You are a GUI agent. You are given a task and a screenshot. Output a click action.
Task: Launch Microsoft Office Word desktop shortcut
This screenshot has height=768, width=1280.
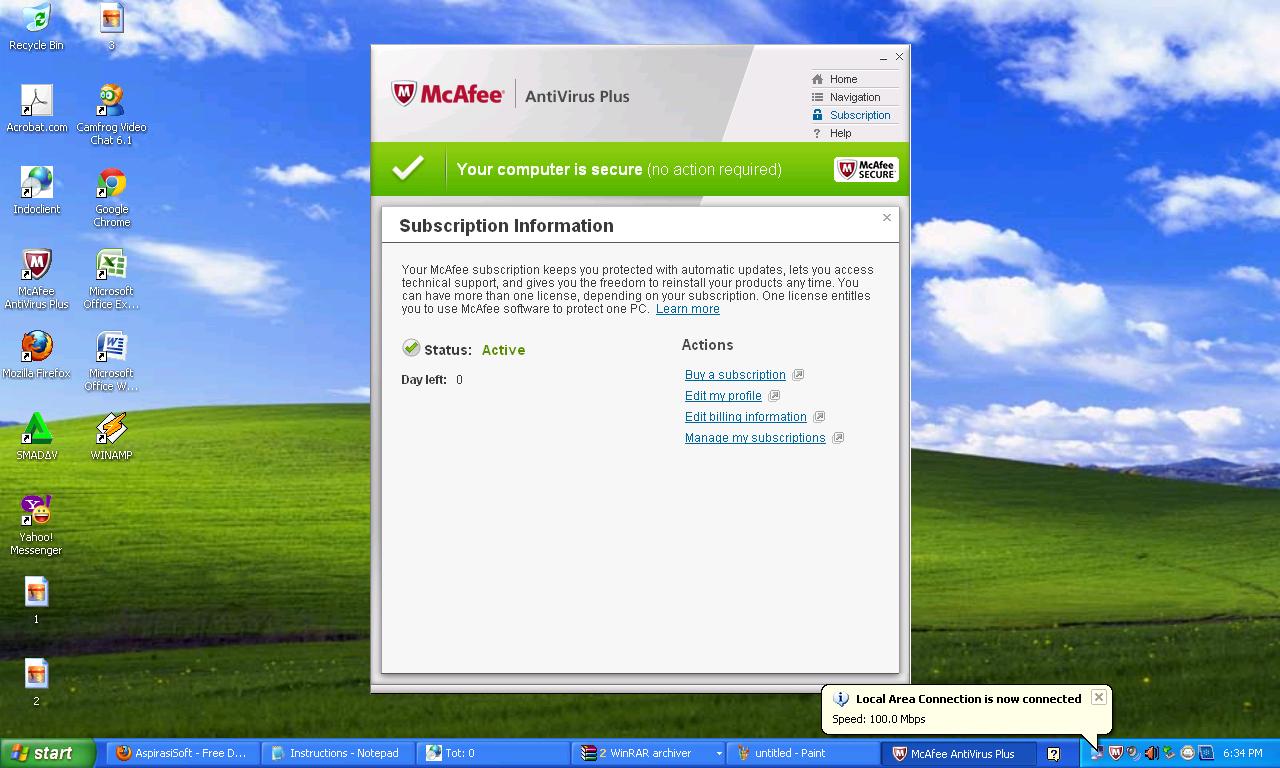pos(111,360)
